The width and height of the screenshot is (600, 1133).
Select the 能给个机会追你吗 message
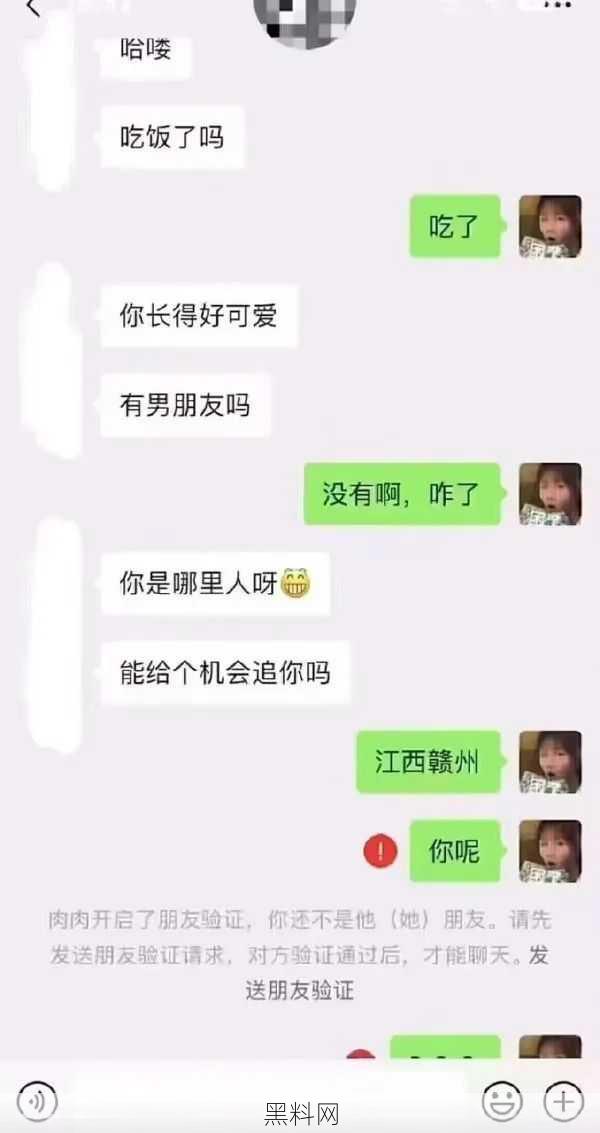click(x=226, y=673)
